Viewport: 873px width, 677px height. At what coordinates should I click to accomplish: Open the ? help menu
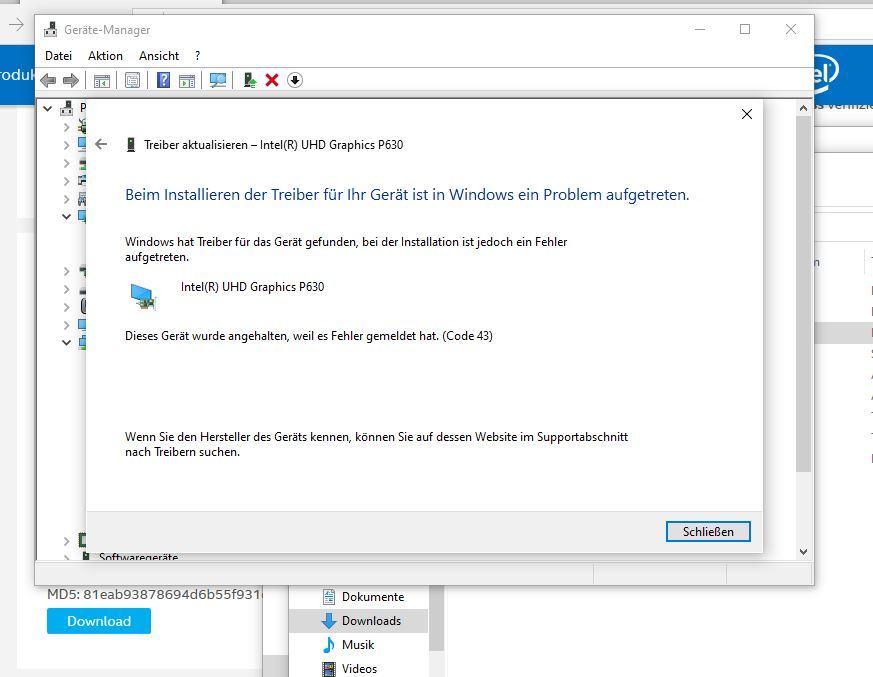(198, 56)
